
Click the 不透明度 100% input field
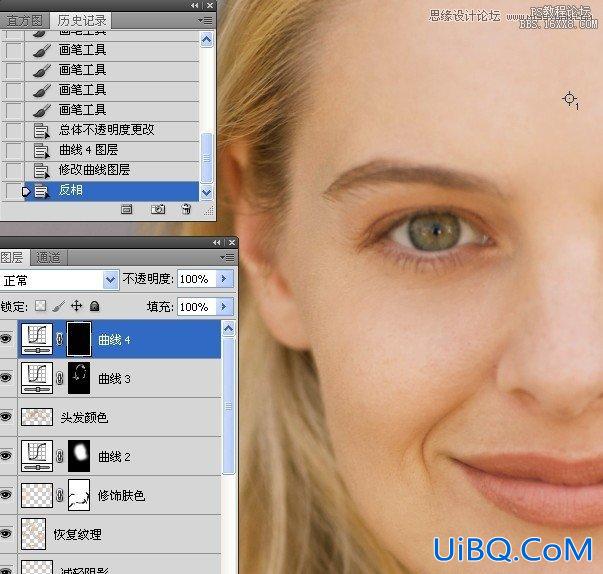[197, 279]
